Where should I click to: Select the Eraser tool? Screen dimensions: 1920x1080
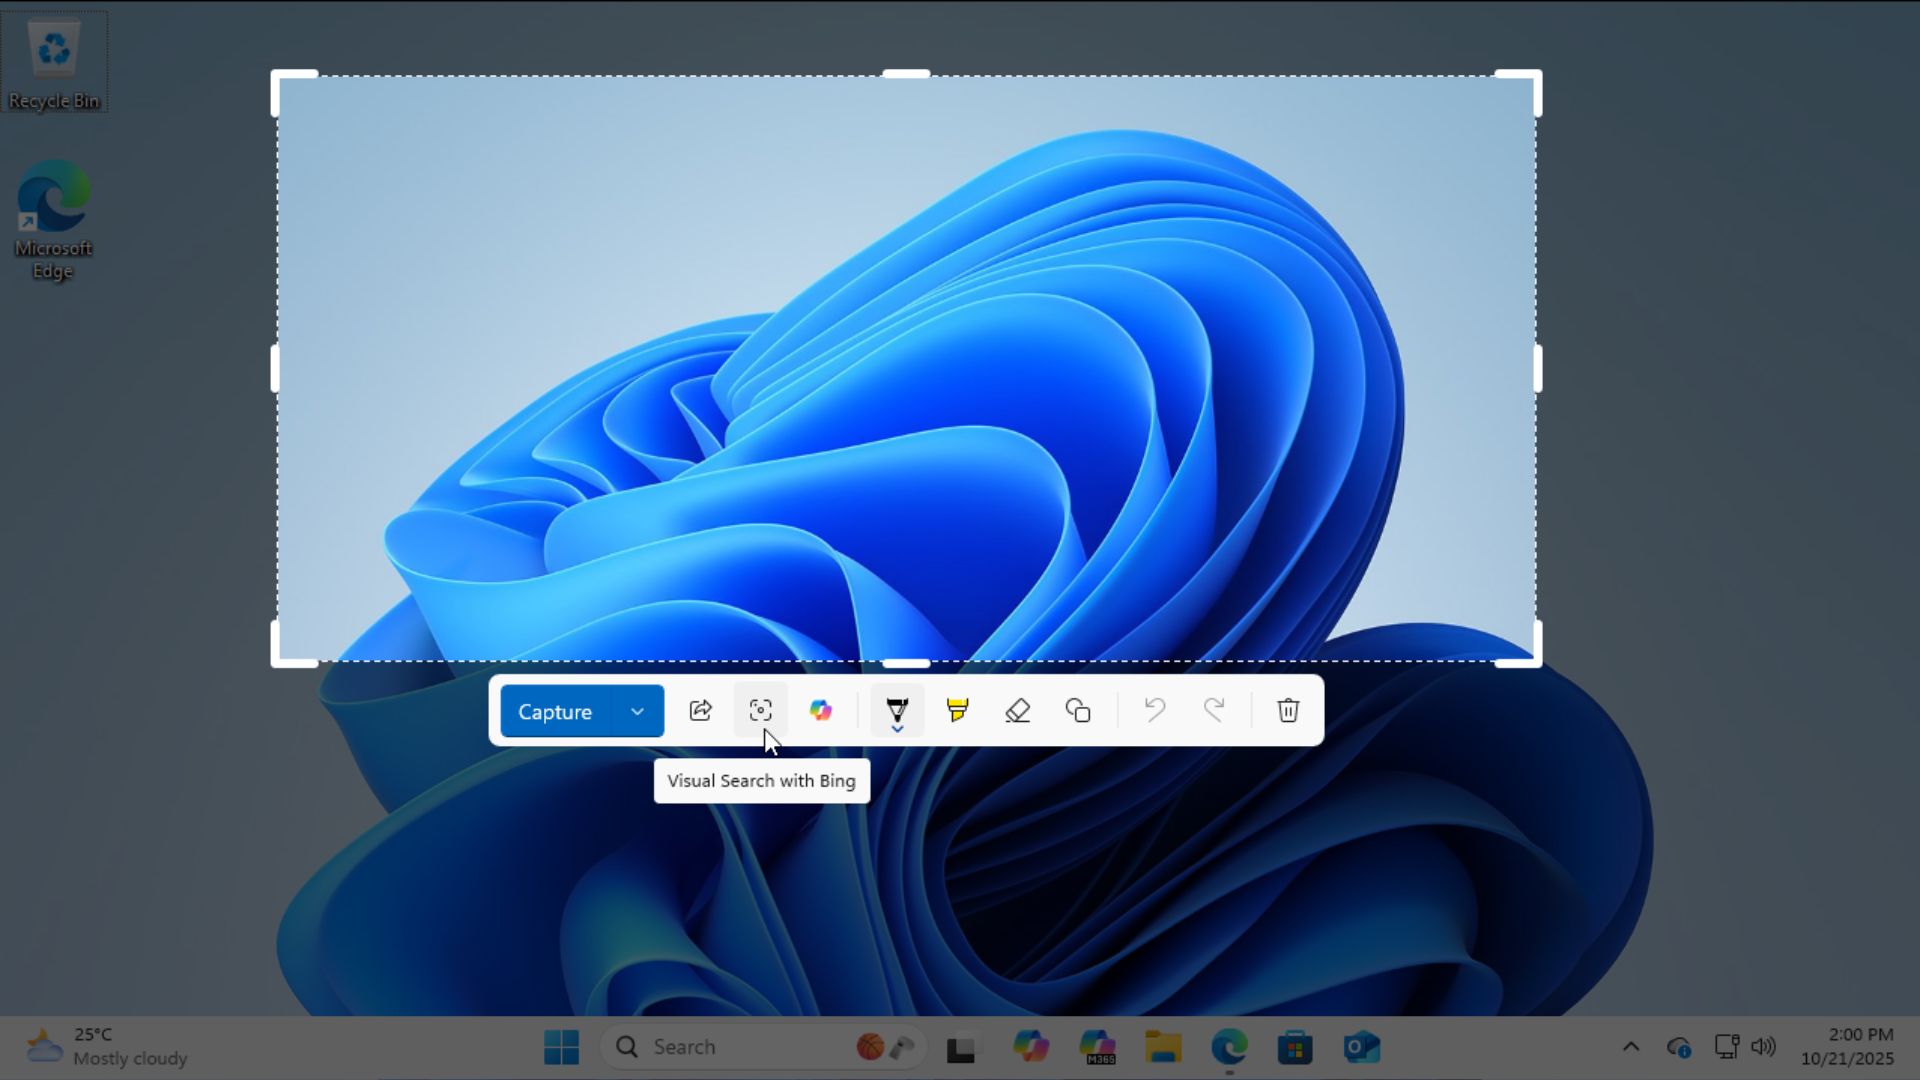1017,710
